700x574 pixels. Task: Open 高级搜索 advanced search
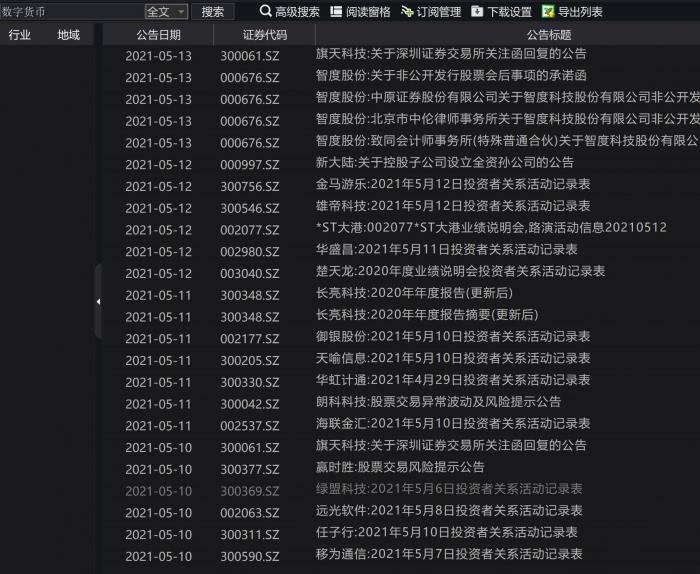(x=289, y=12)
